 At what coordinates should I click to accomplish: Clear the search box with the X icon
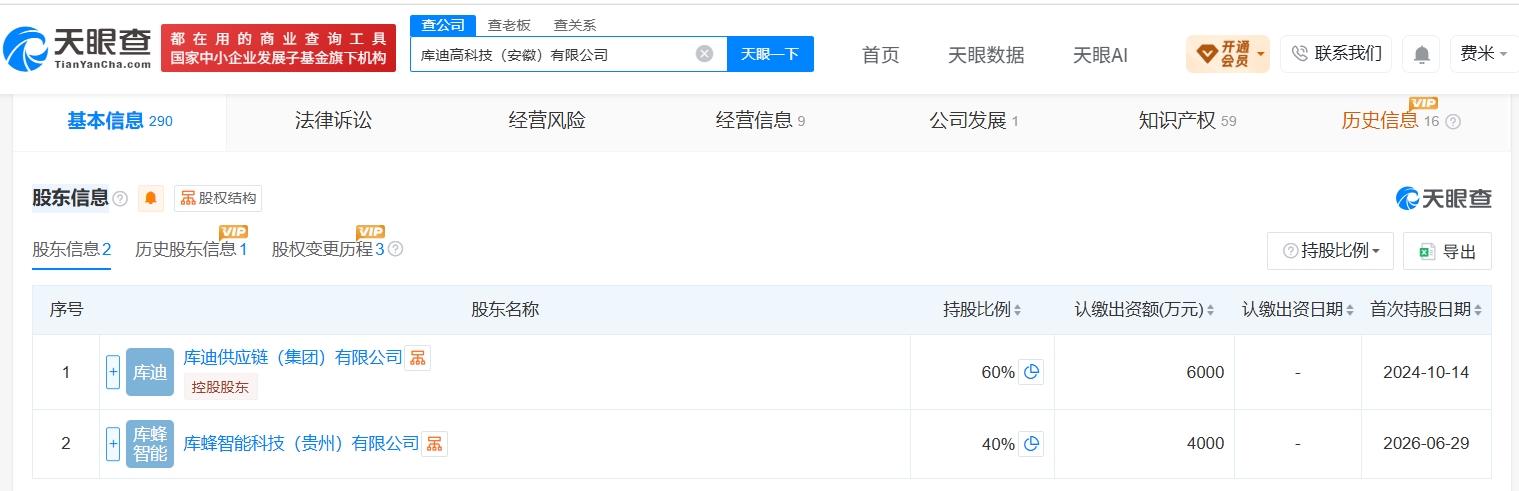click(x=704, y=54)
